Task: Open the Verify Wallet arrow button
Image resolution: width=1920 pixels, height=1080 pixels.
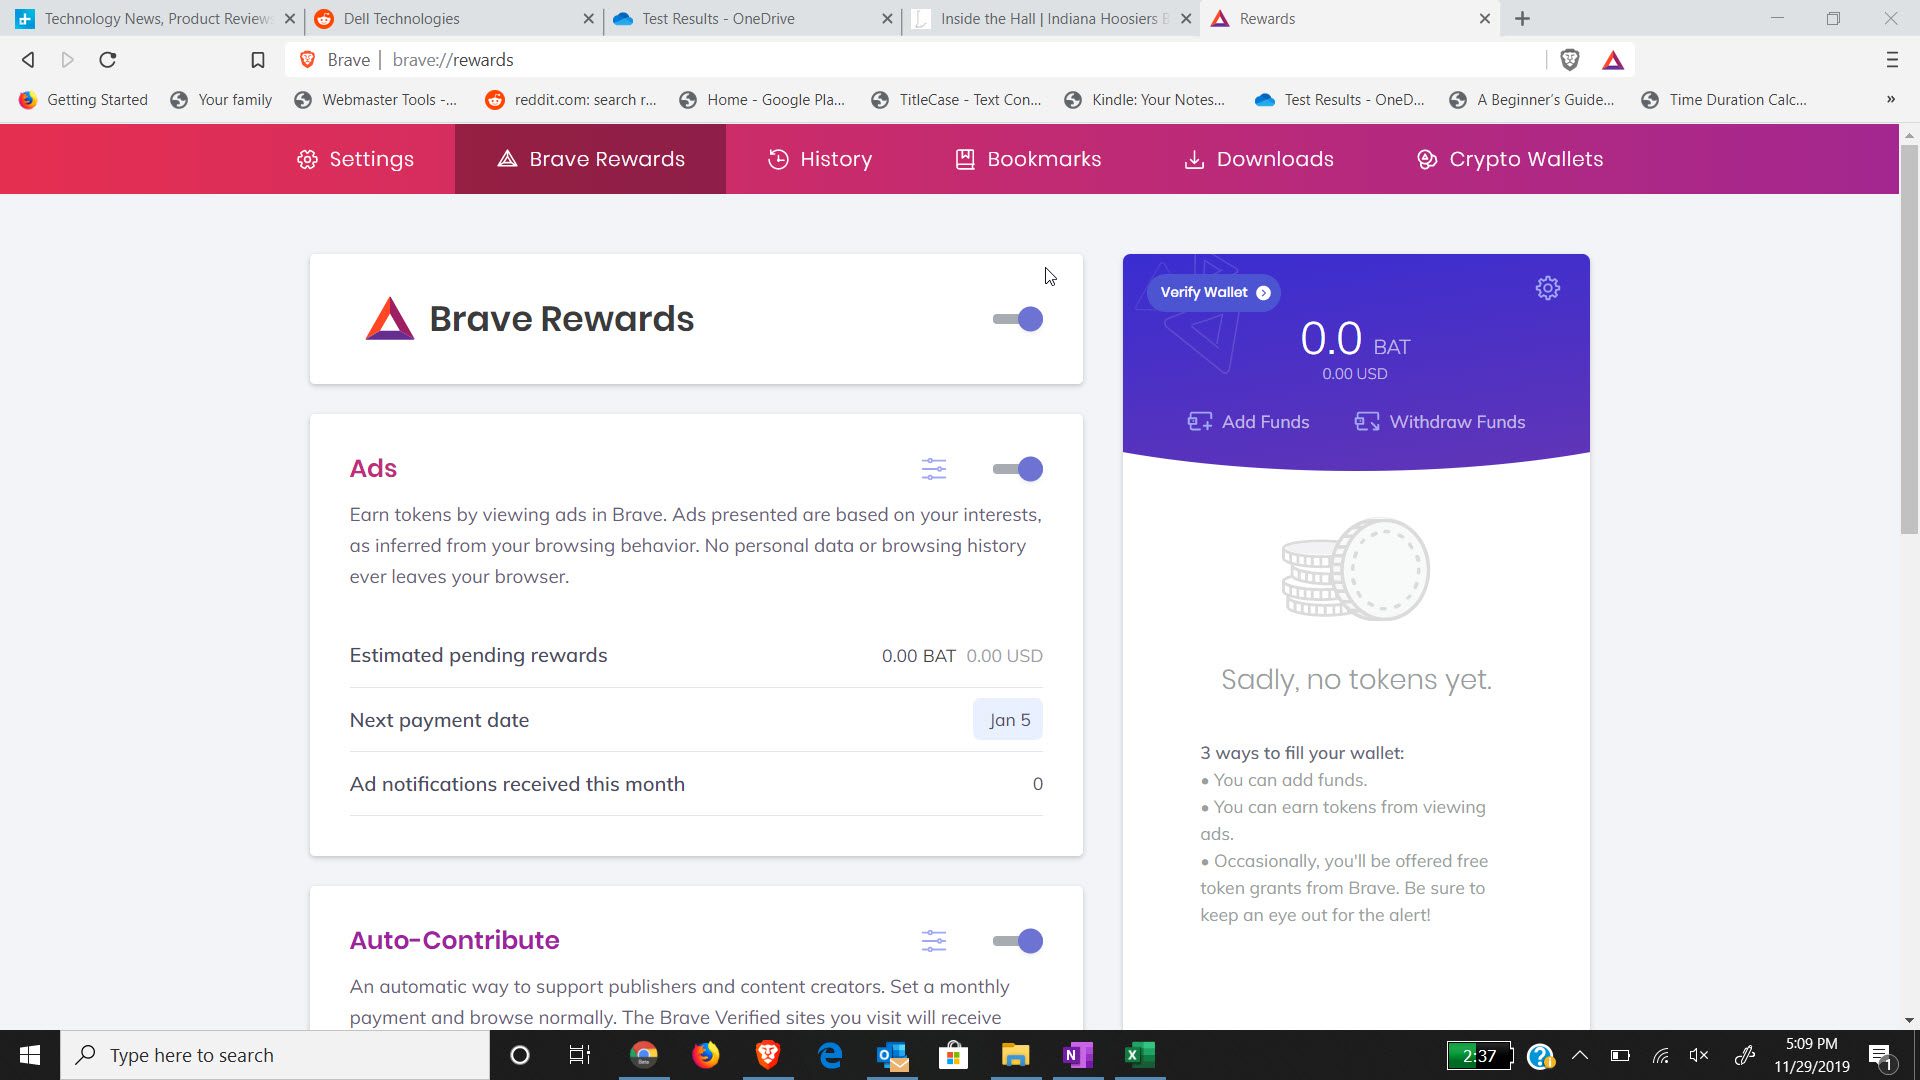Action: [x=1263, y=293]
